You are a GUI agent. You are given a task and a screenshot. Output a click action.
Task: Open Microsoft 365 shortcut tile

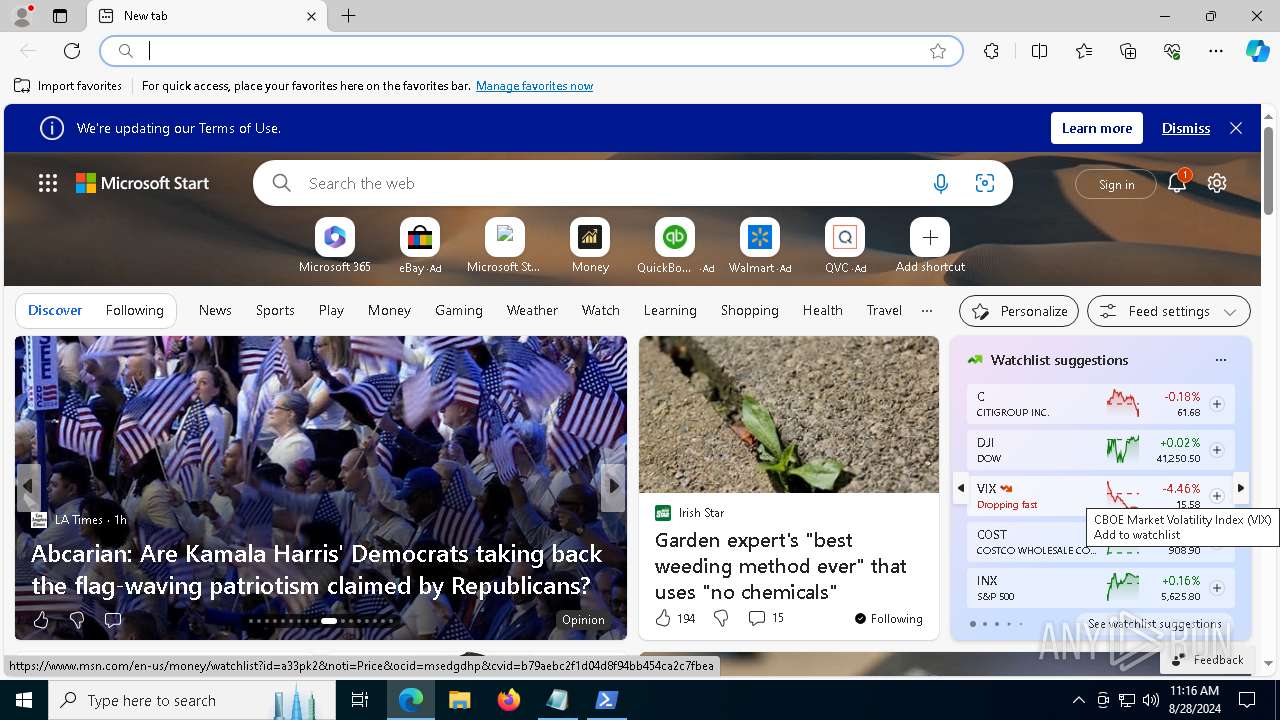[x=335, y=246]
